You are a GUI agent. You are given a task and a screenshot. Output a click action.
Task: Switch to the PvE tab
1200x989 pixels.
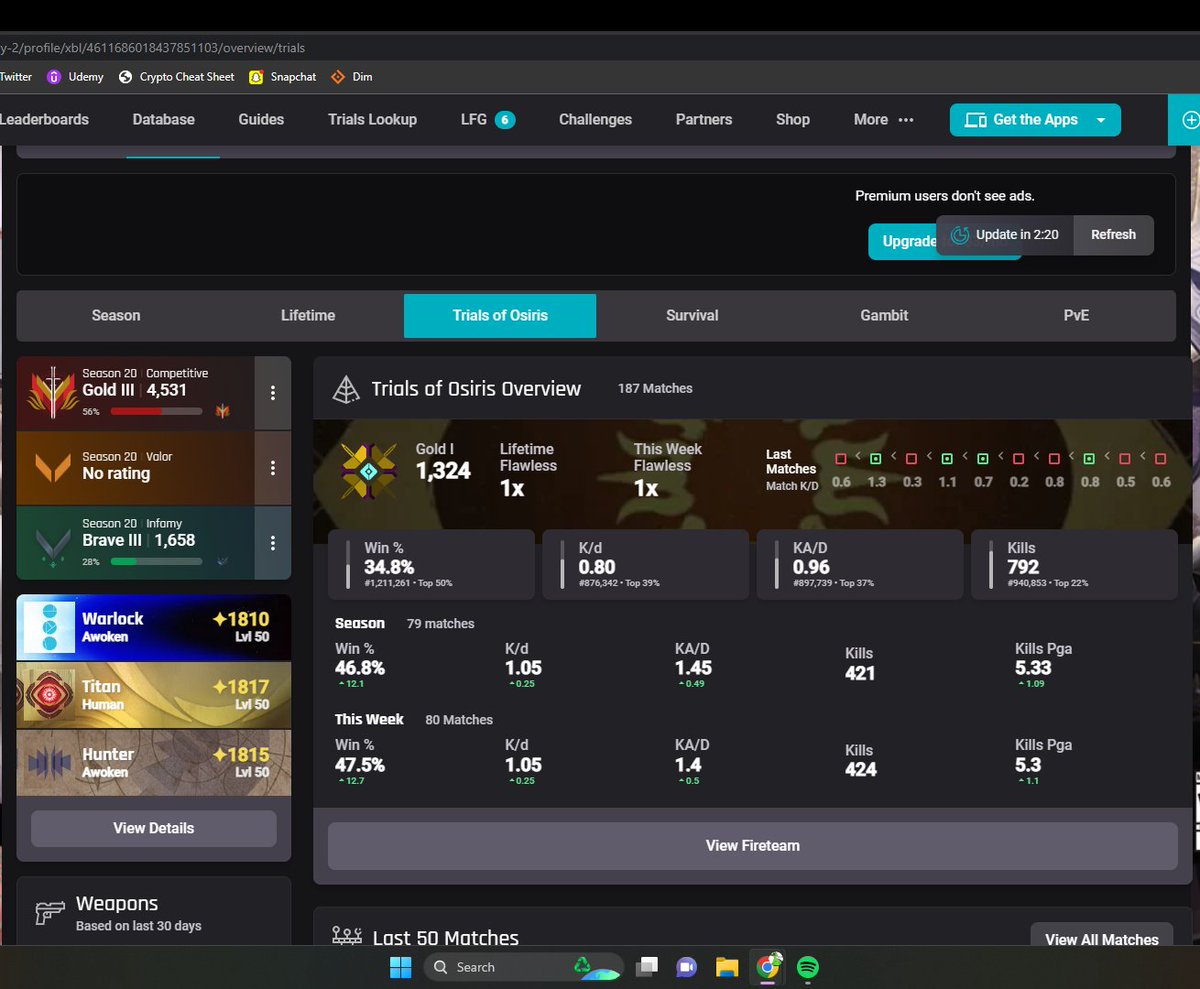click(1076, 315)
